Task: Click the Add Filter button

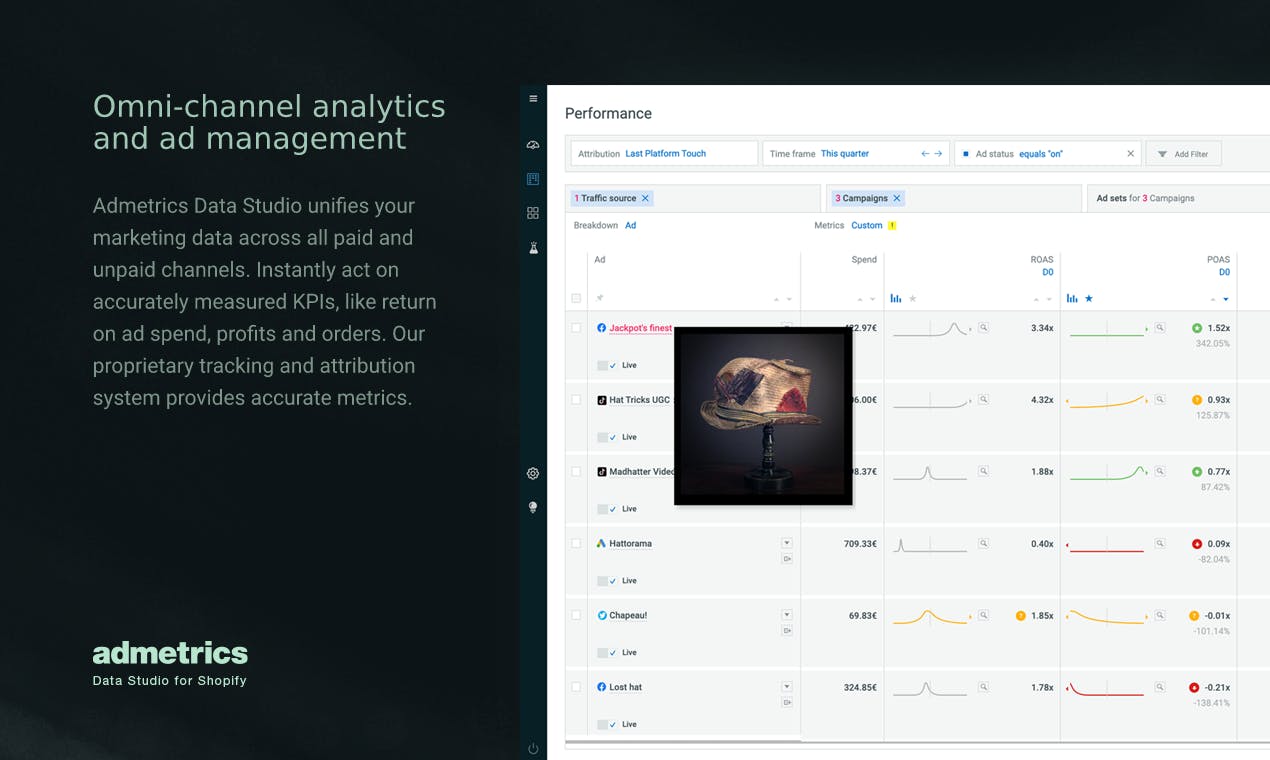Action: [1183, 154]
